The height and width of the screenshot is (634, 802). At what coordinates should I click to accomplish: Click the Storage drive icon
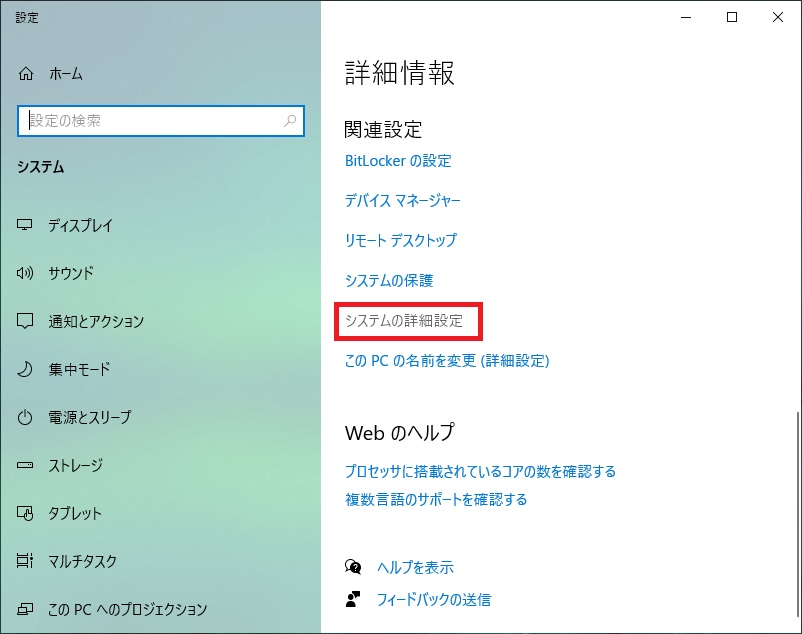coord(25,465)
